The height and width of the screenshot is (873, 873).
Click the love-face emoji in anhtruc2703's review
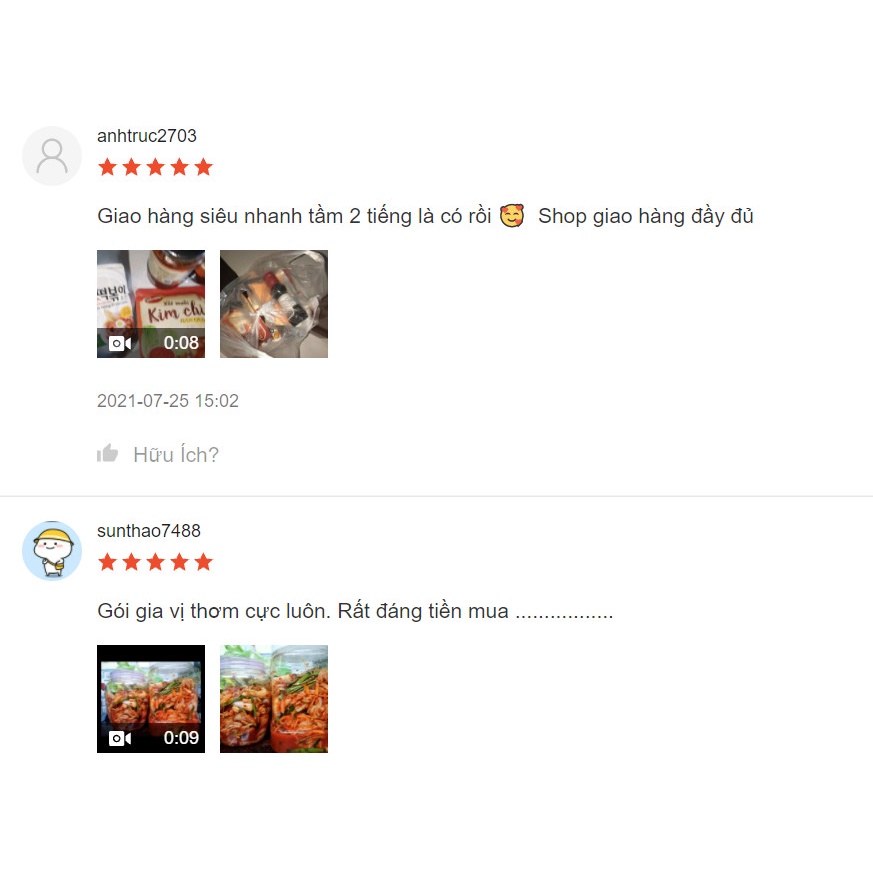512,216
